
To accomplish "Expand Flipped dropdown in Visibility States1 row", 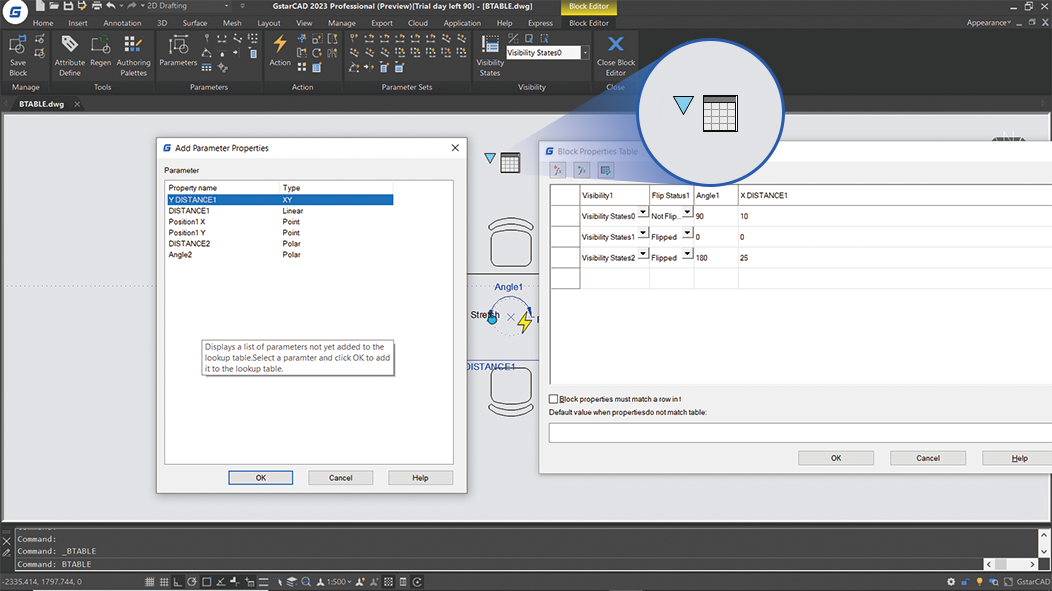I will pos(687,233).
